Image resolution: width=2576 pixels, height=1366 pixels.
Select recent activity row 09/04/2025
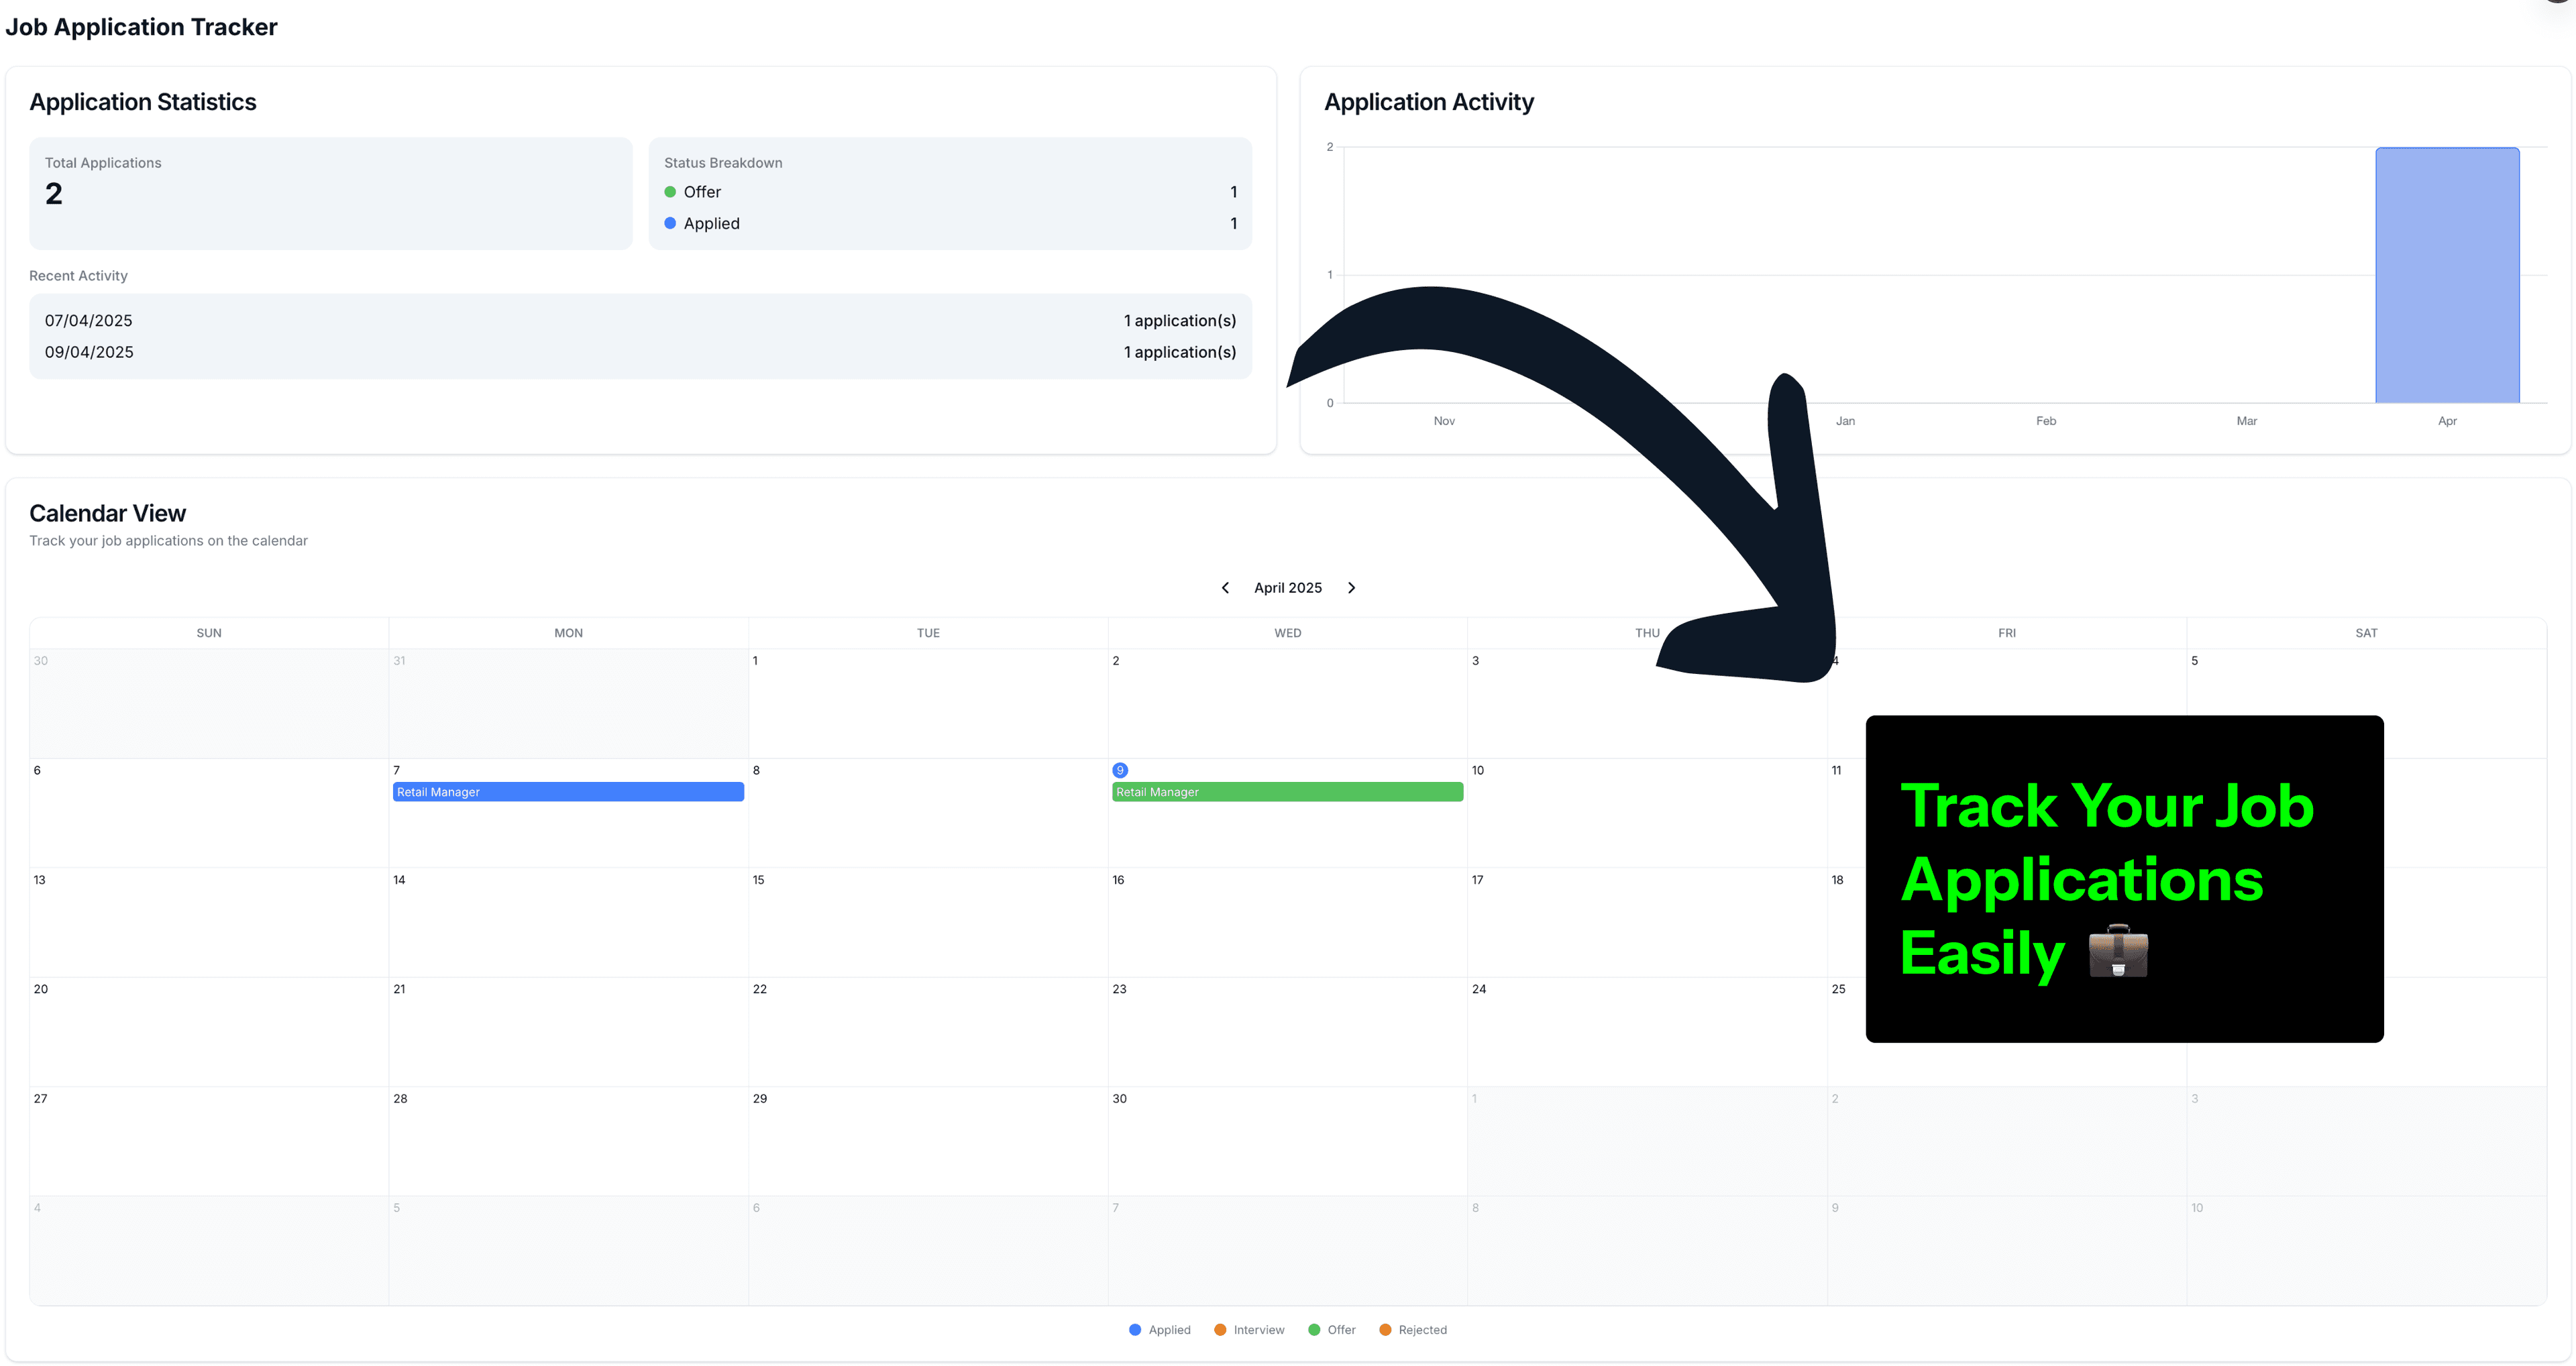[640, 352]
